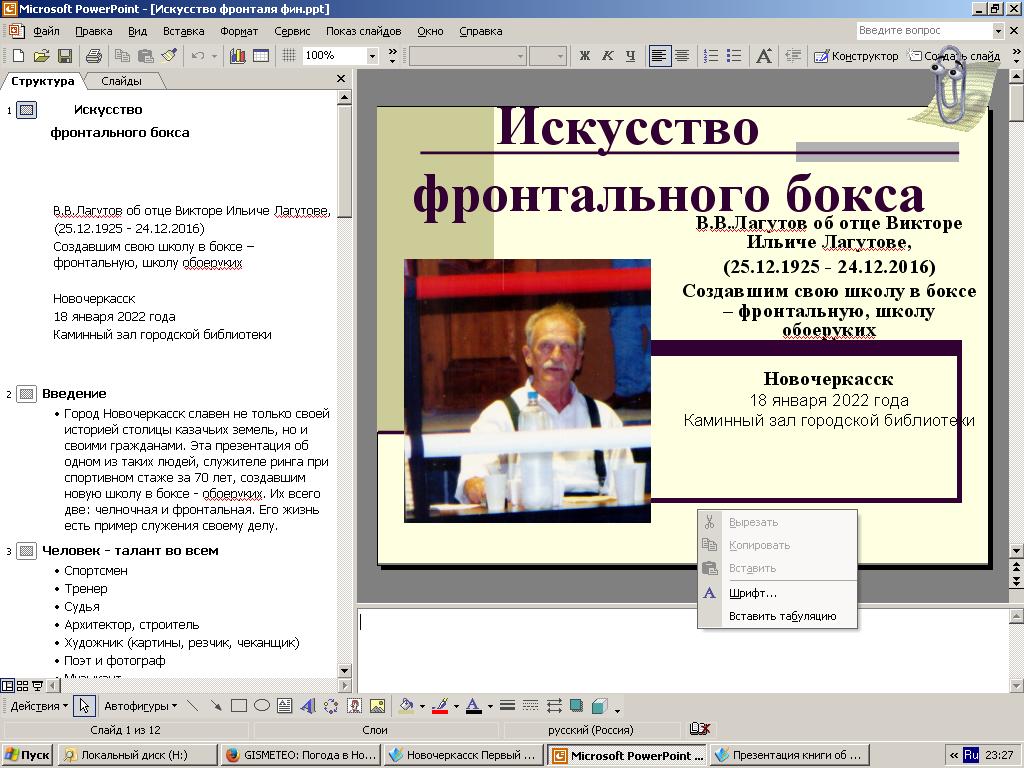Screen dimensions: 1024x768
Task: Toggle align text left
Action: [x=660, y=56]
